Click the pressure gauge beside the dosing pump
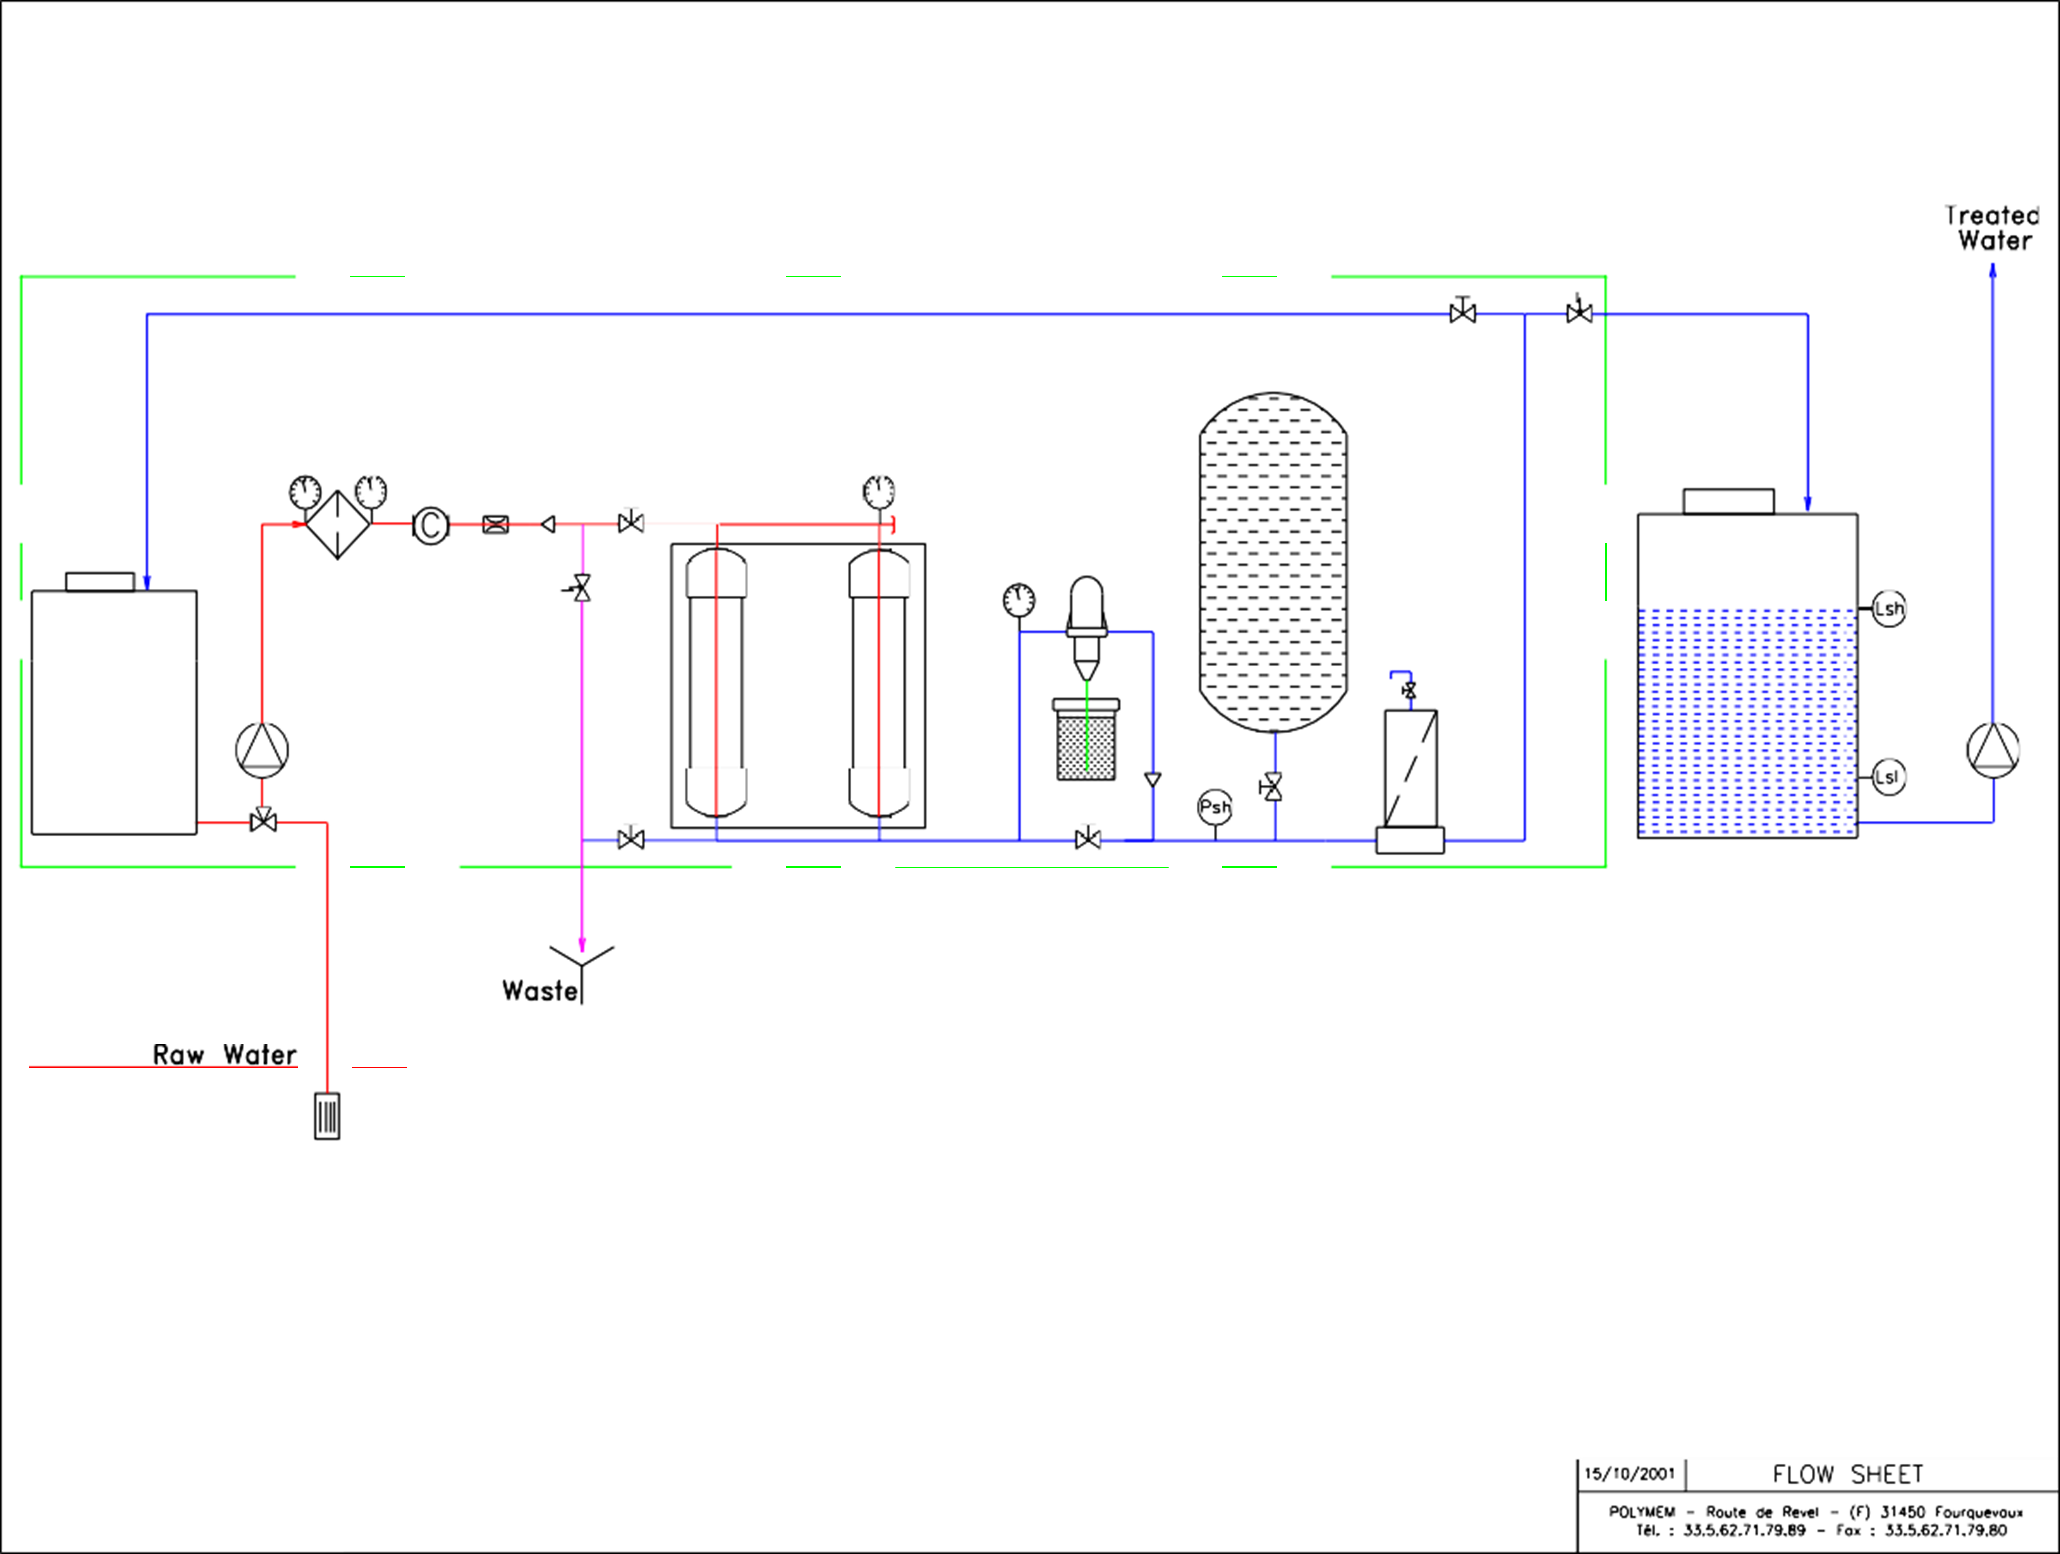Screen dimensions: 2060x1554 click(1019, 601)
